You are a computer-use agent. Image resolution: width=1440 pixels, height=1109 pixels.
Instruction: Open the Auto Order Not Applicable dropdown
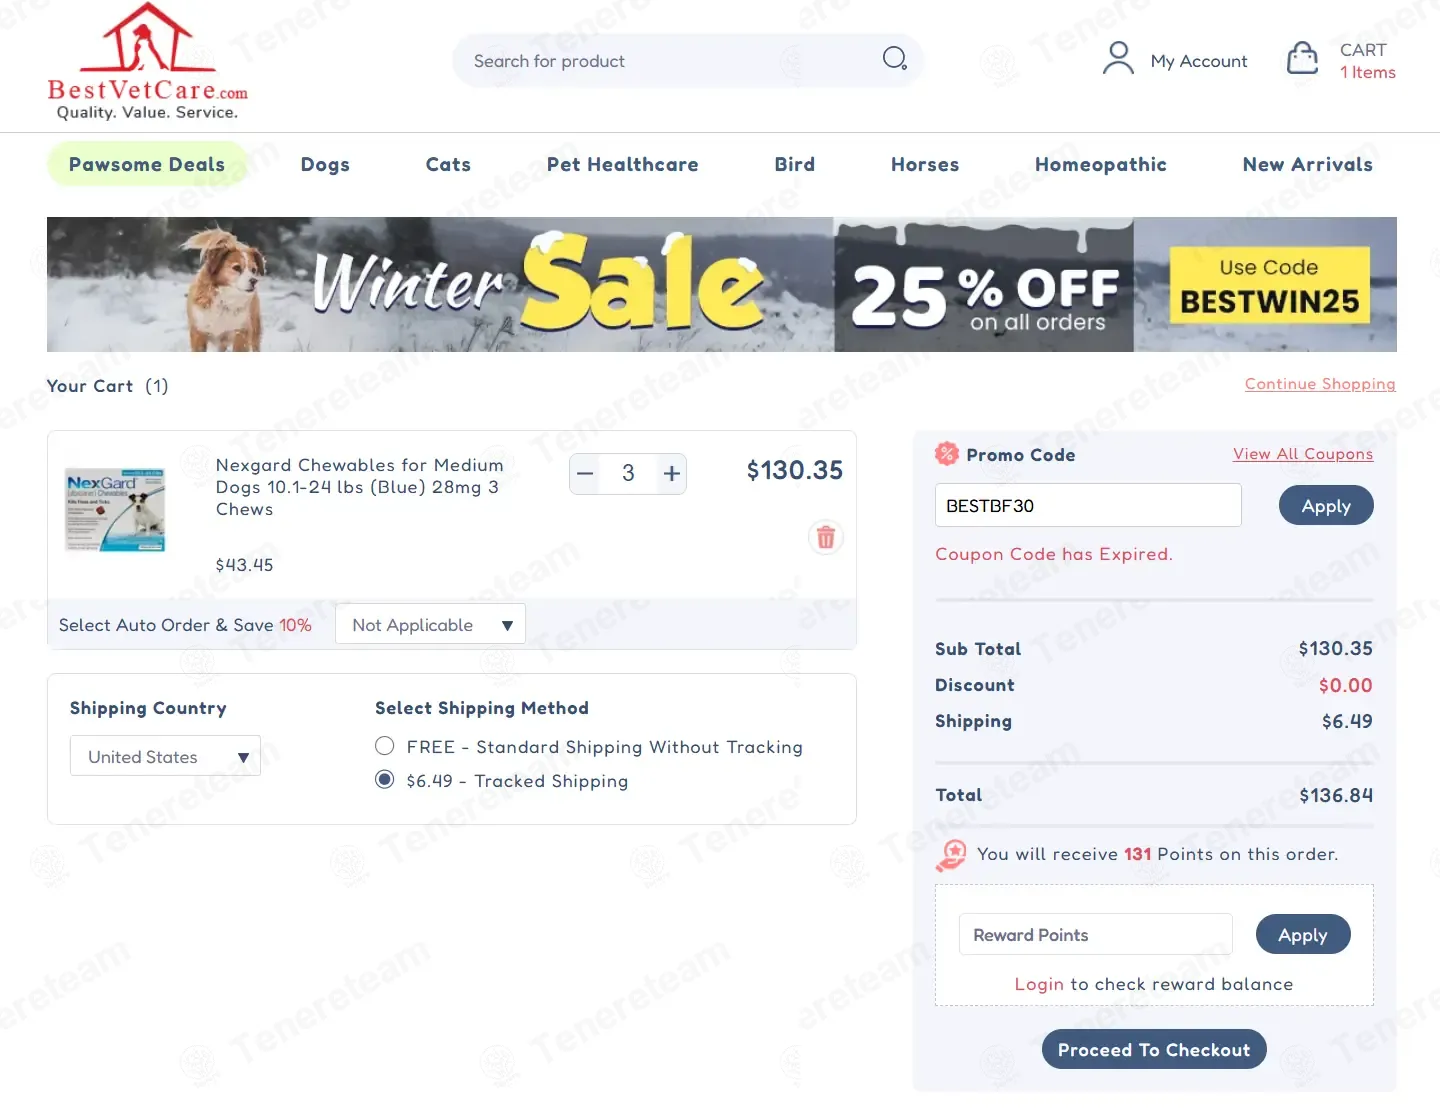[430, 624]
